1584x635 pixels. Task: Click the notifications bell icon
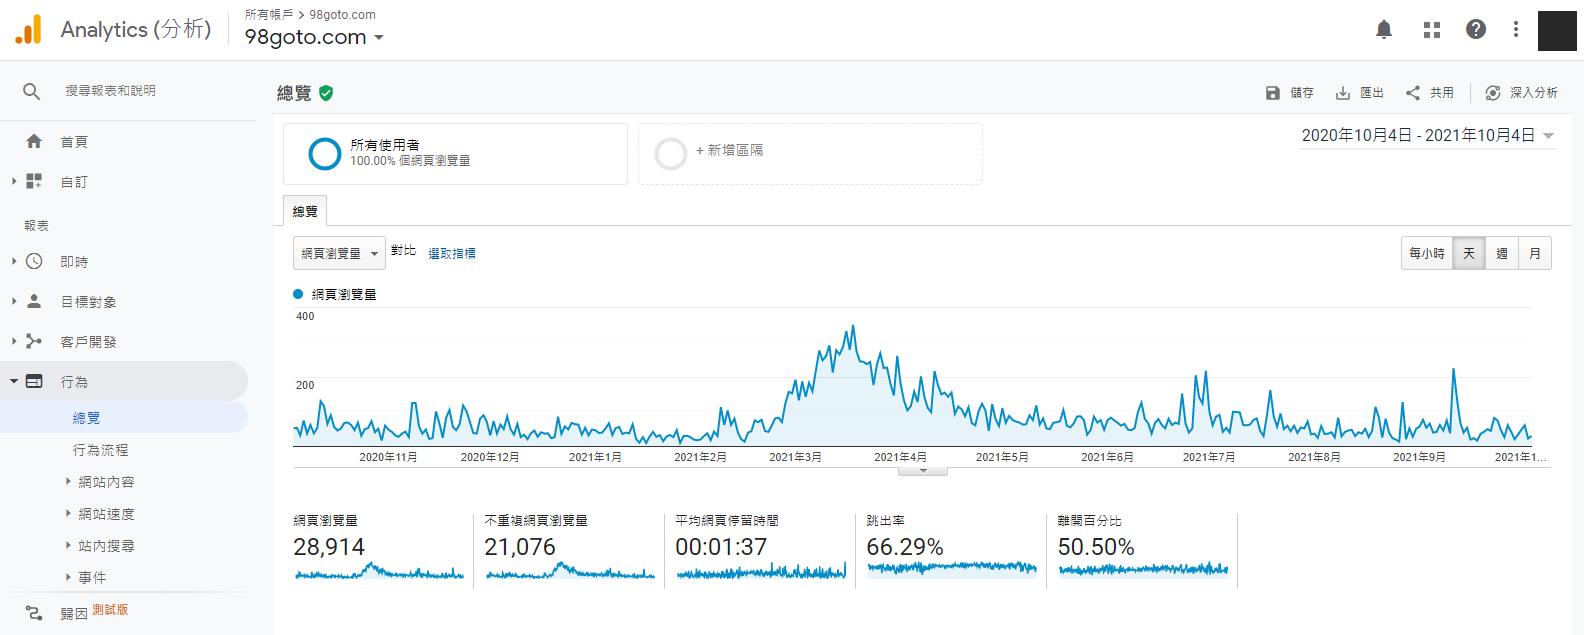tap(1384, 30)
